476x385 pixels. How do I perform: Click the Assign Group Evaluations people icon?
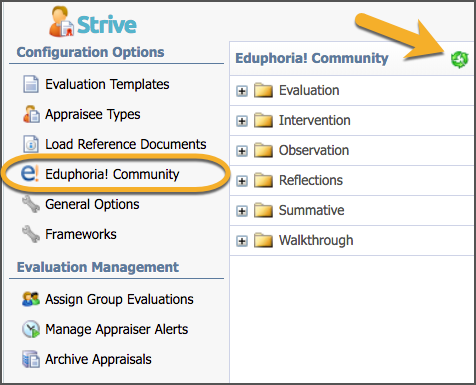coord(31,299)
